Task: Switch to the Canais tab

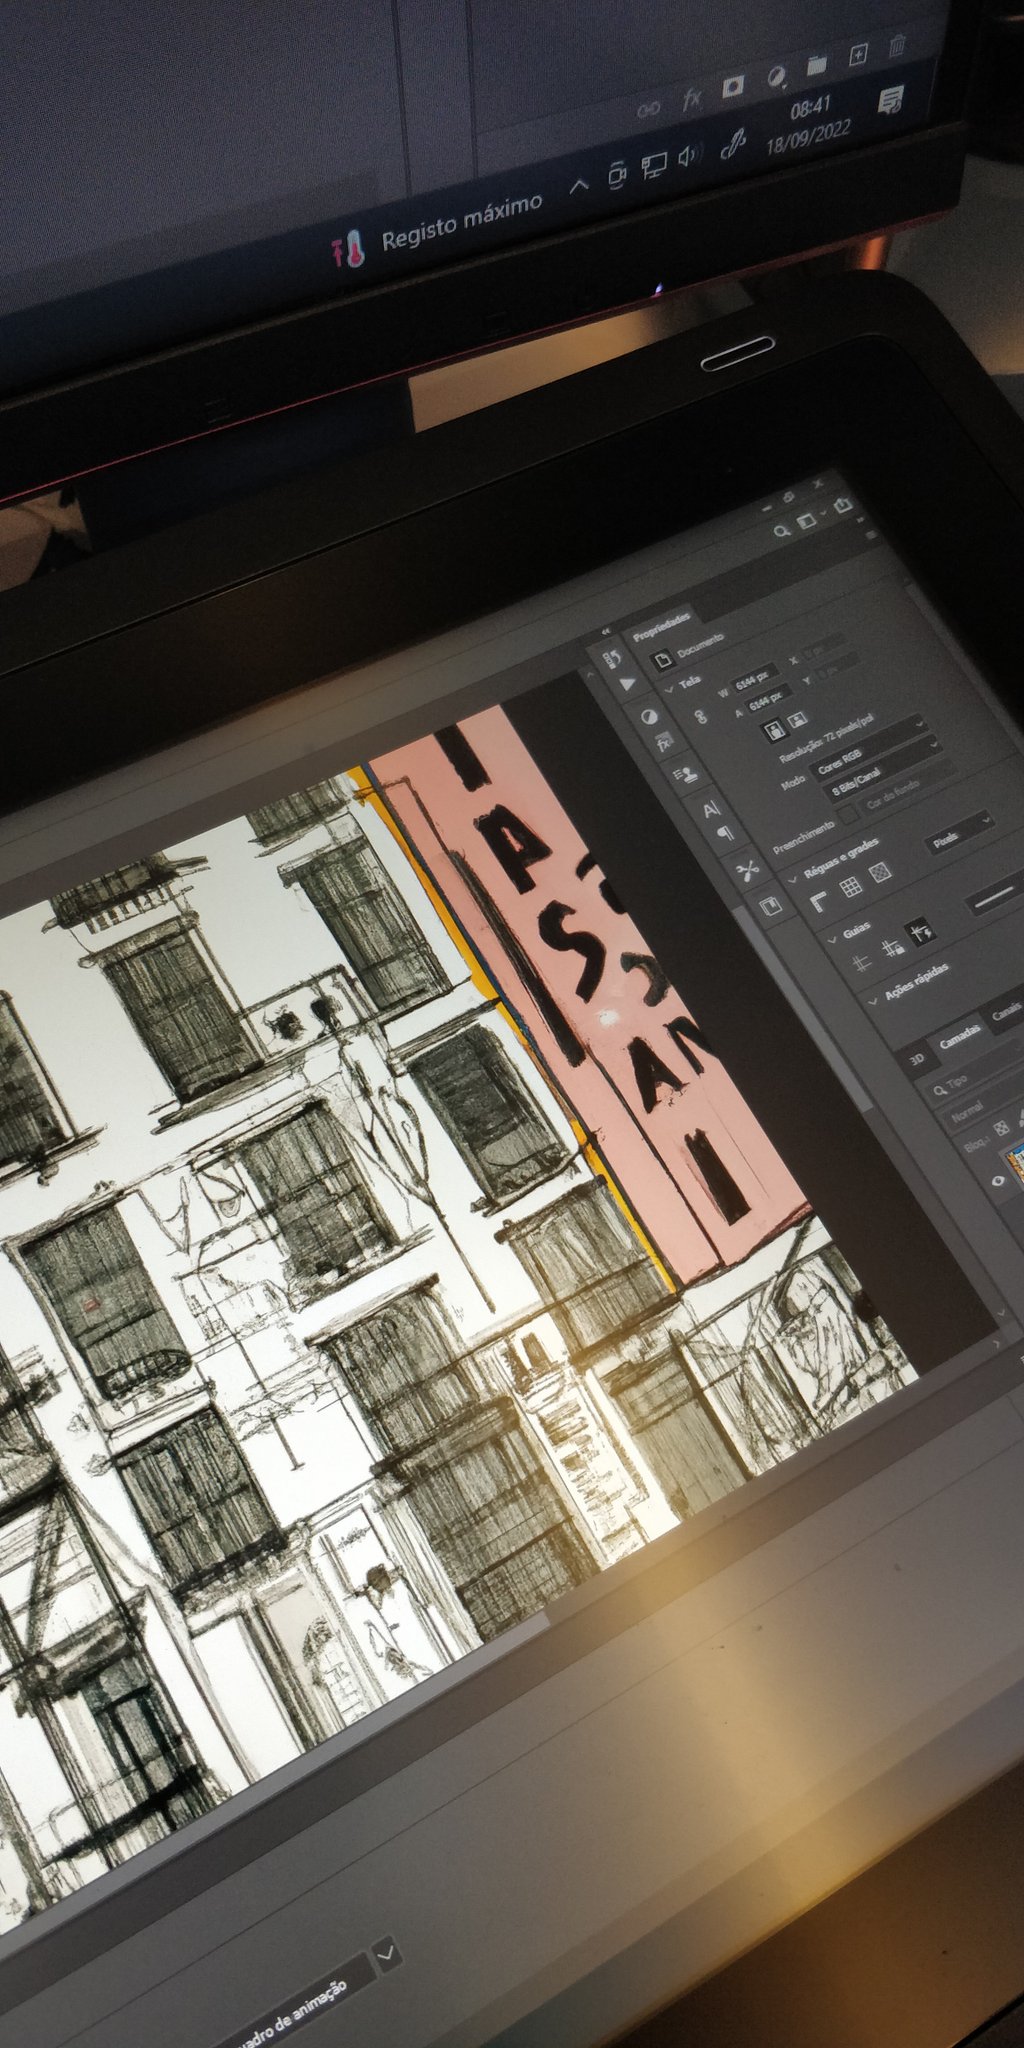Action: tap(1006, 1012)
